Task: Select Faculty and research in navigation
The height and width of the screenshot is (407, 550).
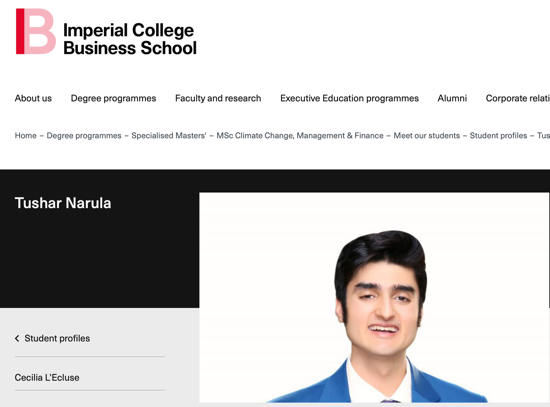Action: click(x=218, y=98)
